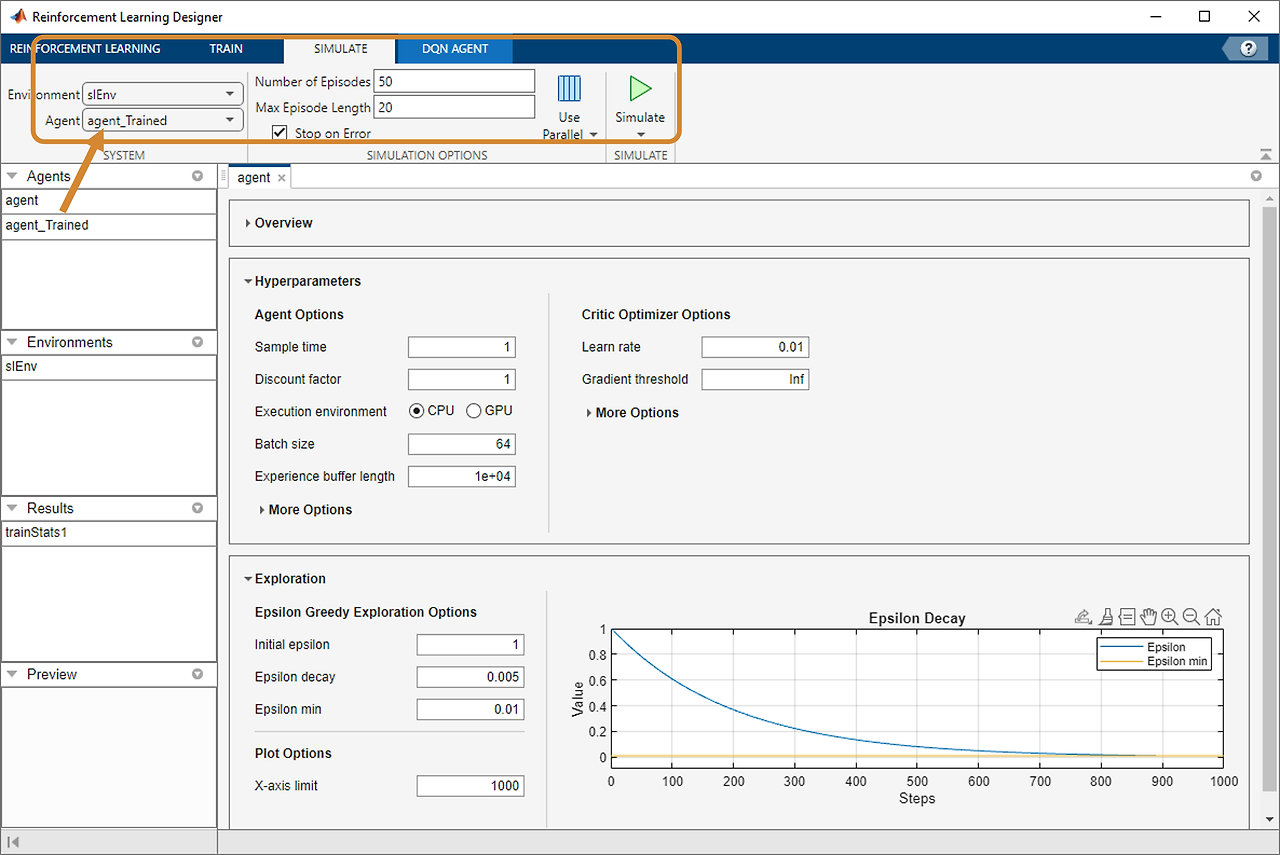Viewport: 1280px width, 855px height.
Task: Collapse the Results panel
Action: tap(12, 508)
